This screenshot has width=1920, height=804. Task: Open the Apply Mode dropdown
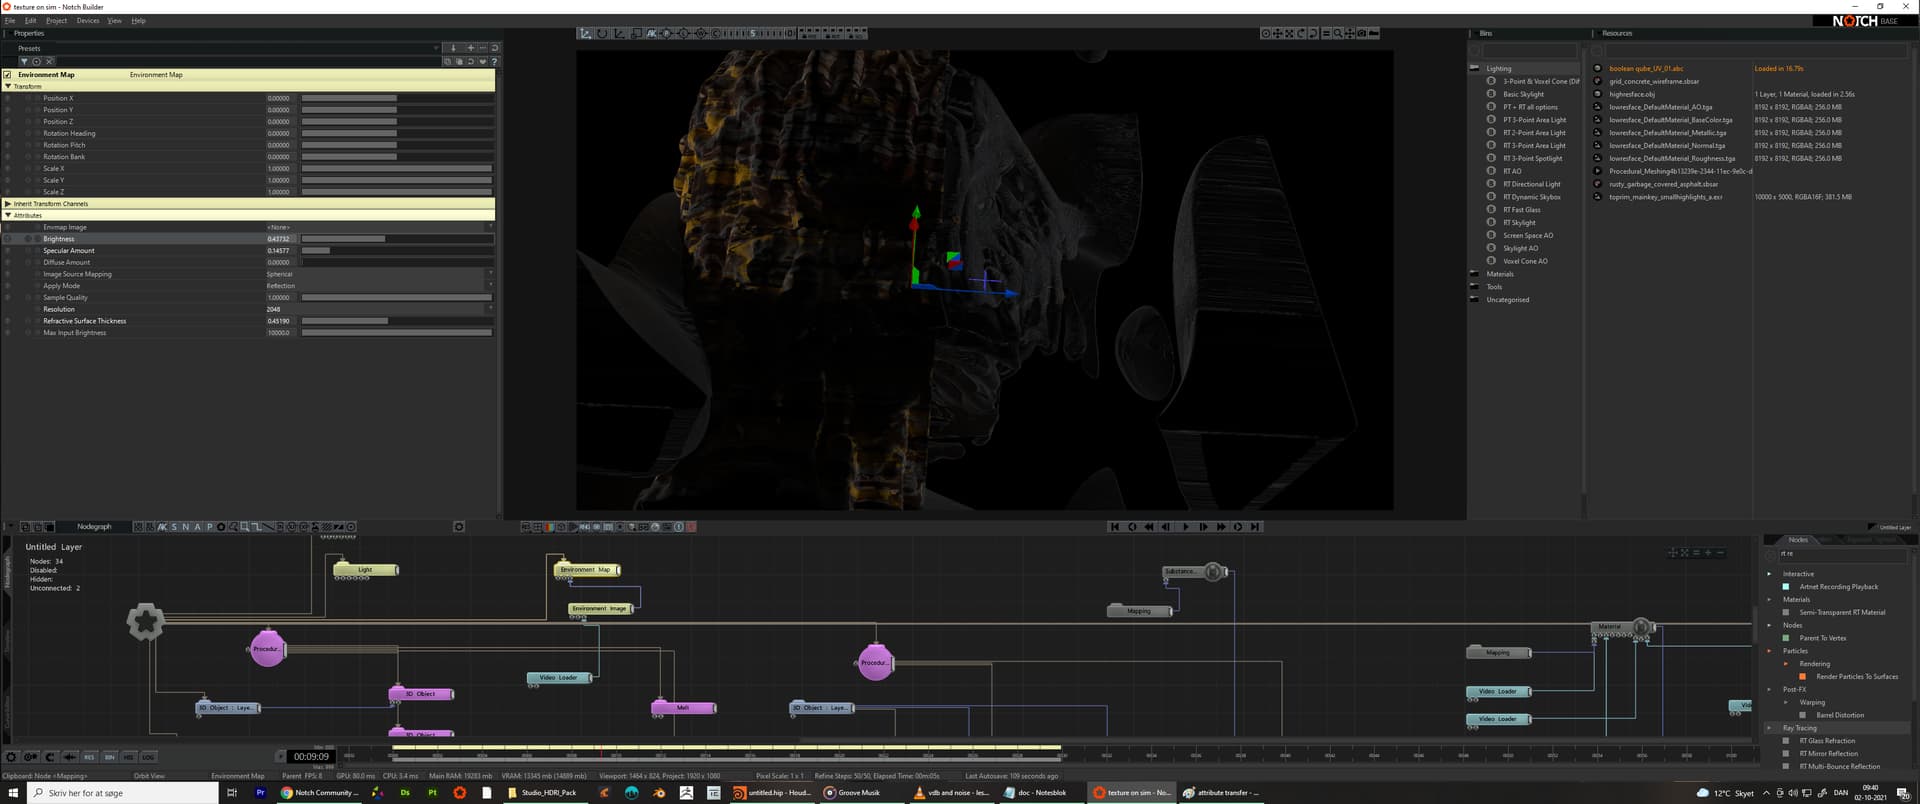(x=380, y=286)
